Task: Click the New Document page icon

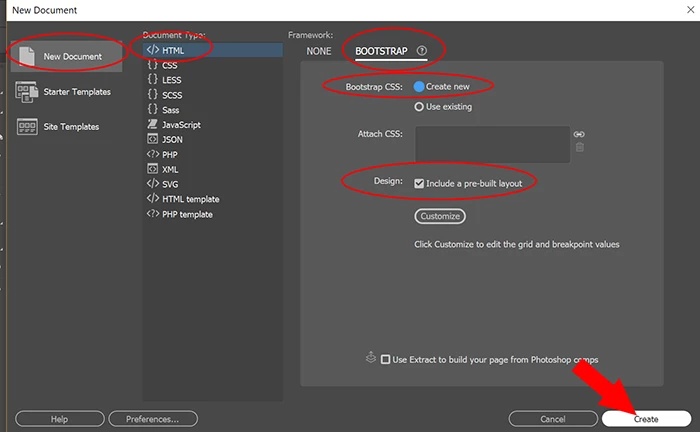Action: pyautogui.click(x=27, y=57)
